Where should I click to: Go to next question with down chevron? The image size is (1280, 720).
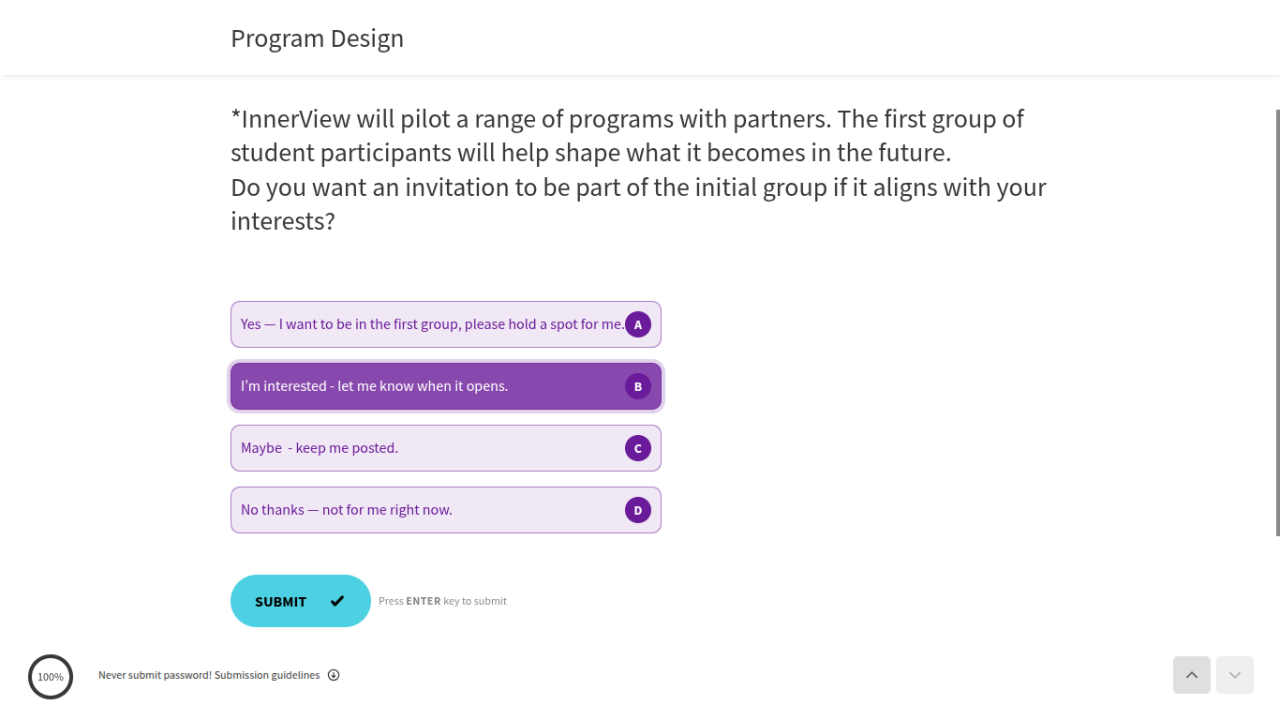[x=1235, y=675]
